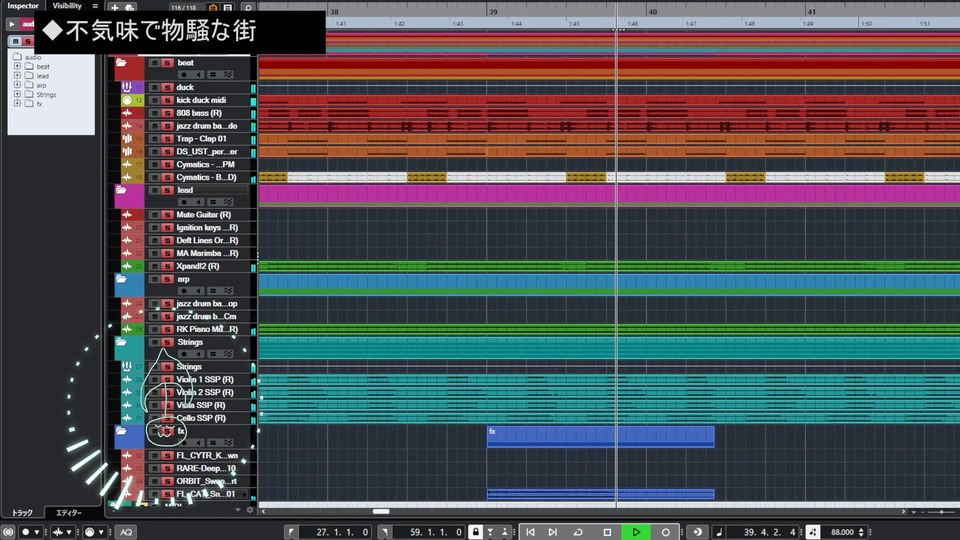Expand the beat folder in visibility tree
This screenshot has height=540, width=960.
[x=17, y=66]
